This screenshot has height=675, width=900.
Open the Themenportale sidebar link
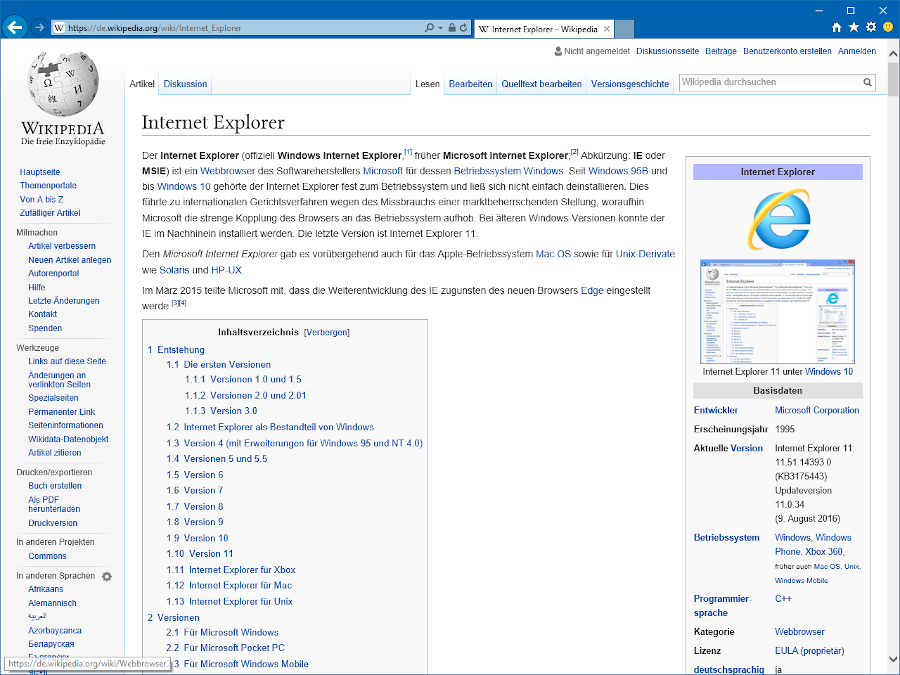(x=48, y=185)
